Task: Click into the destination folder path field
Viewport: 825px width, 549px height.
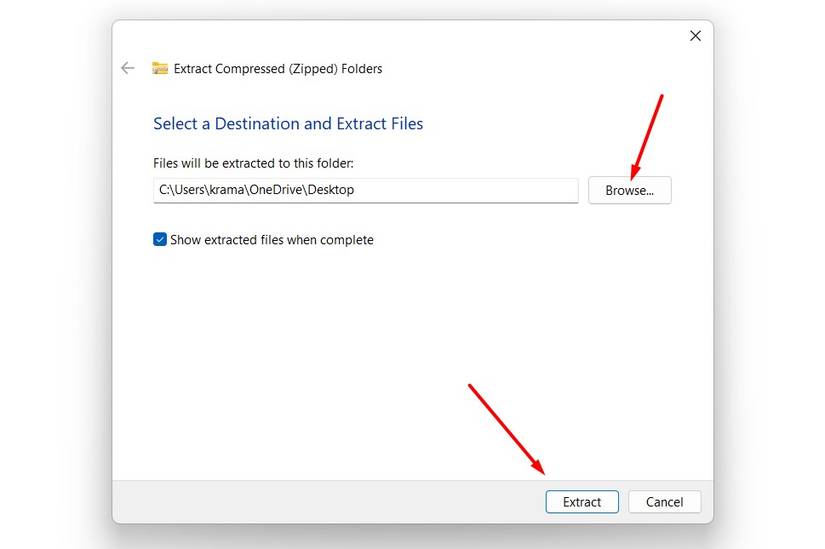Action: pyautogui.click(x=366, y=190)
